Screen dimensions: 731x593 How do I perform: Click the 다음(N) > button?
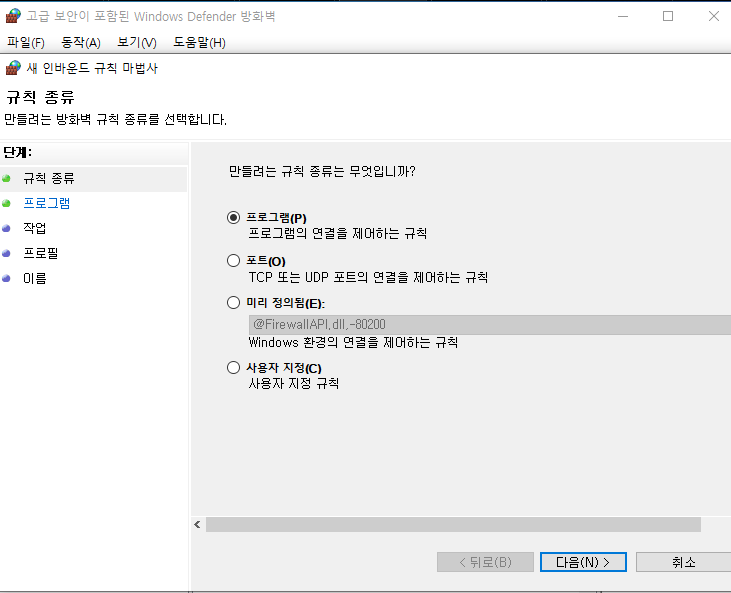coord(583,562)
